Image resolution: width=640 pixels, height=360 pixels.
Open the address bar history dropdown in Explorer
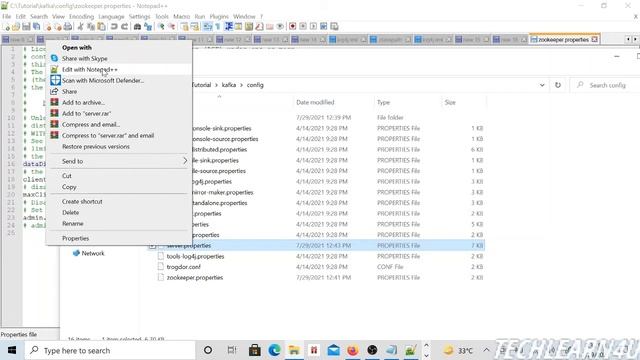click(x=542, y=85)
